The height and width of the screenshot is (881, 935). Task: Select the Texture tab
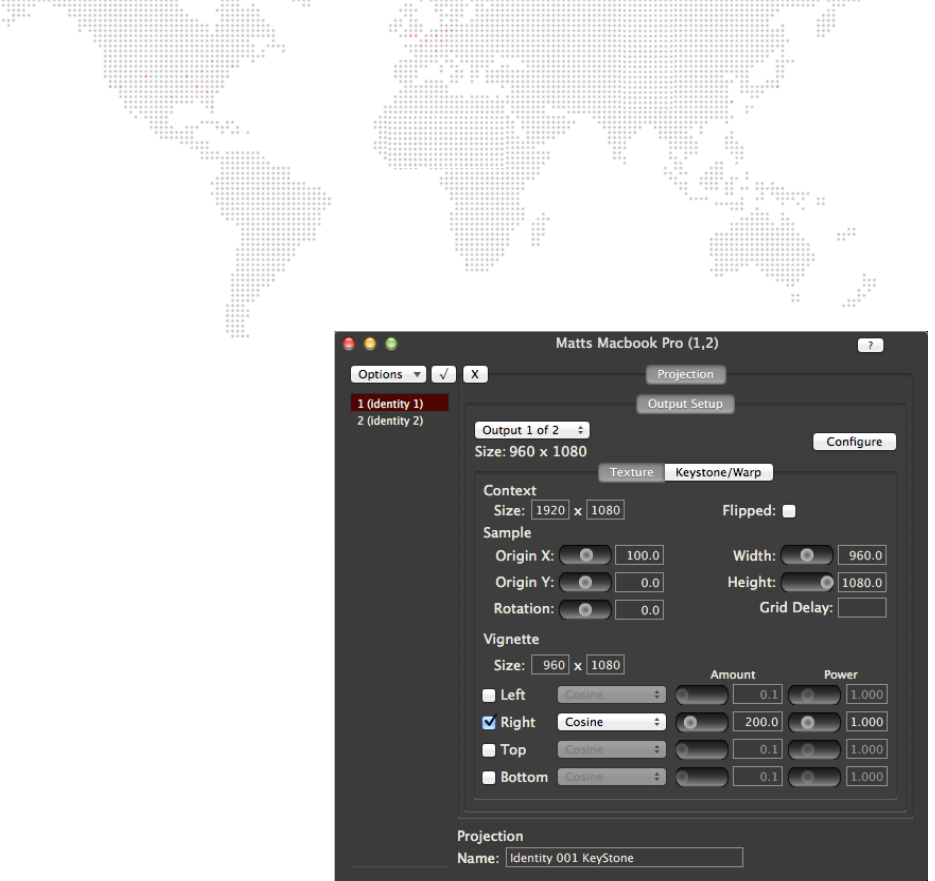pos(631,472)
